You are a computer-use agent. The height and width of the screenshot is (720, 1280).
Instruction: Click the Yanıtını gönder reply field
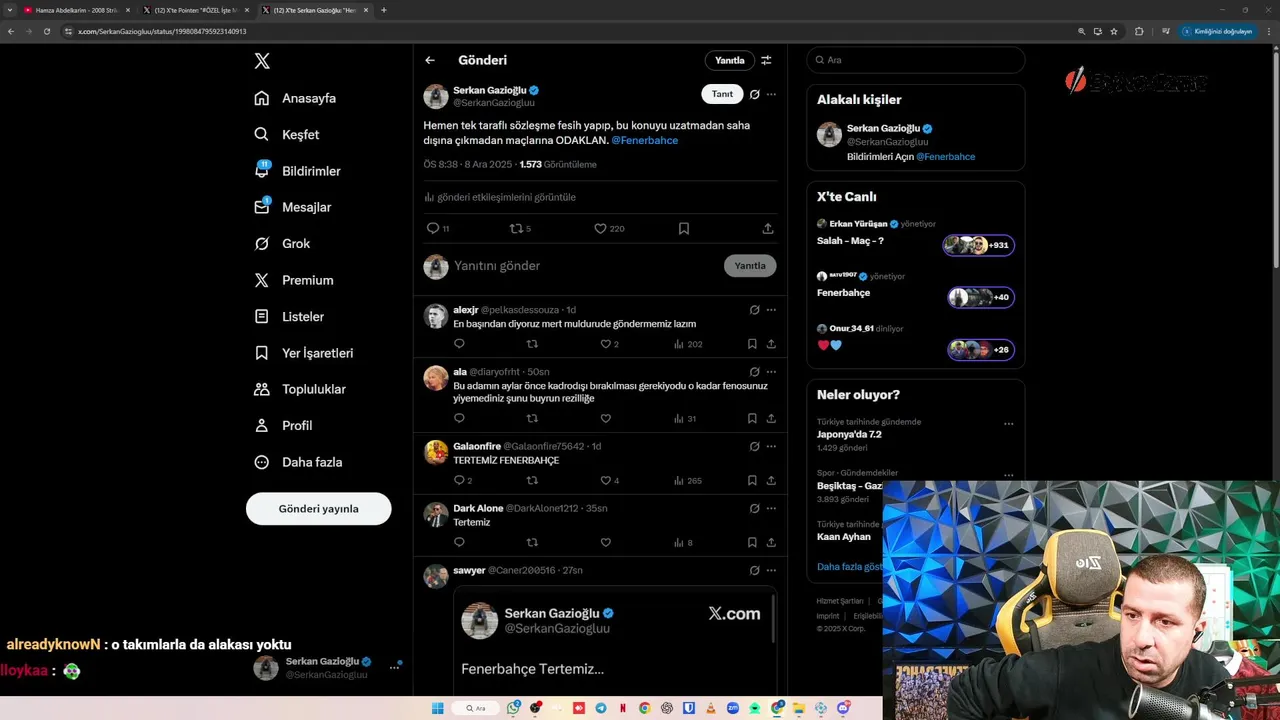click(585, 266)
